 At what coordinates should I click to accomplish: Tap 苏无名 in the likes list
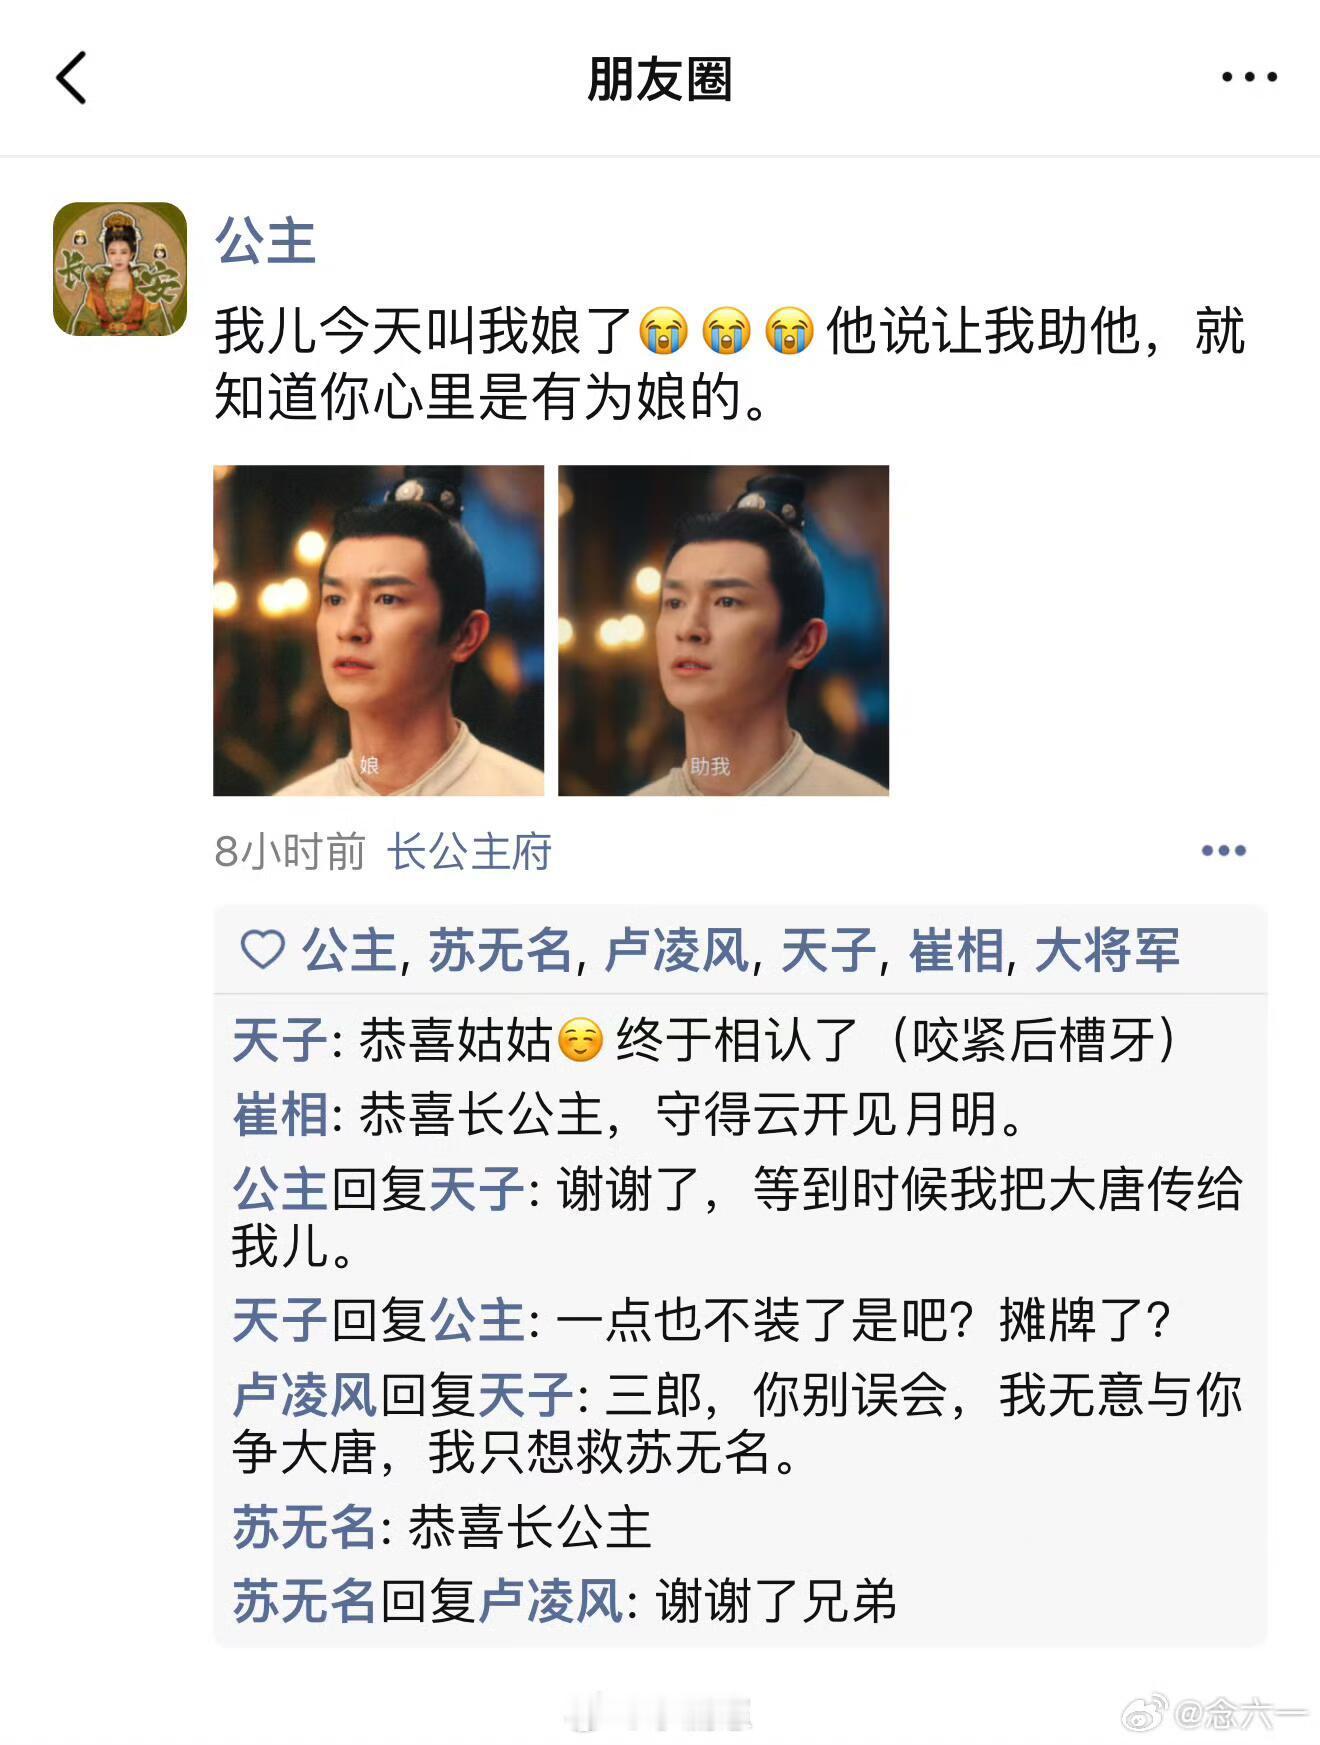[x=500, y=949]
